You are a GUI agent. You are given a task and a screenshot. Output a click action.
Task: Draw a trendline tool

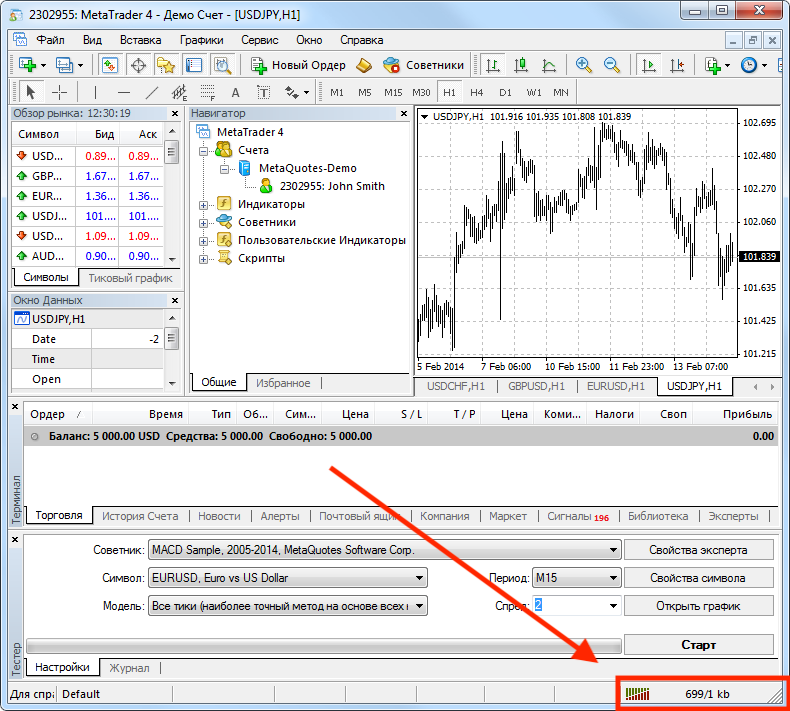(x=152, y=92)
